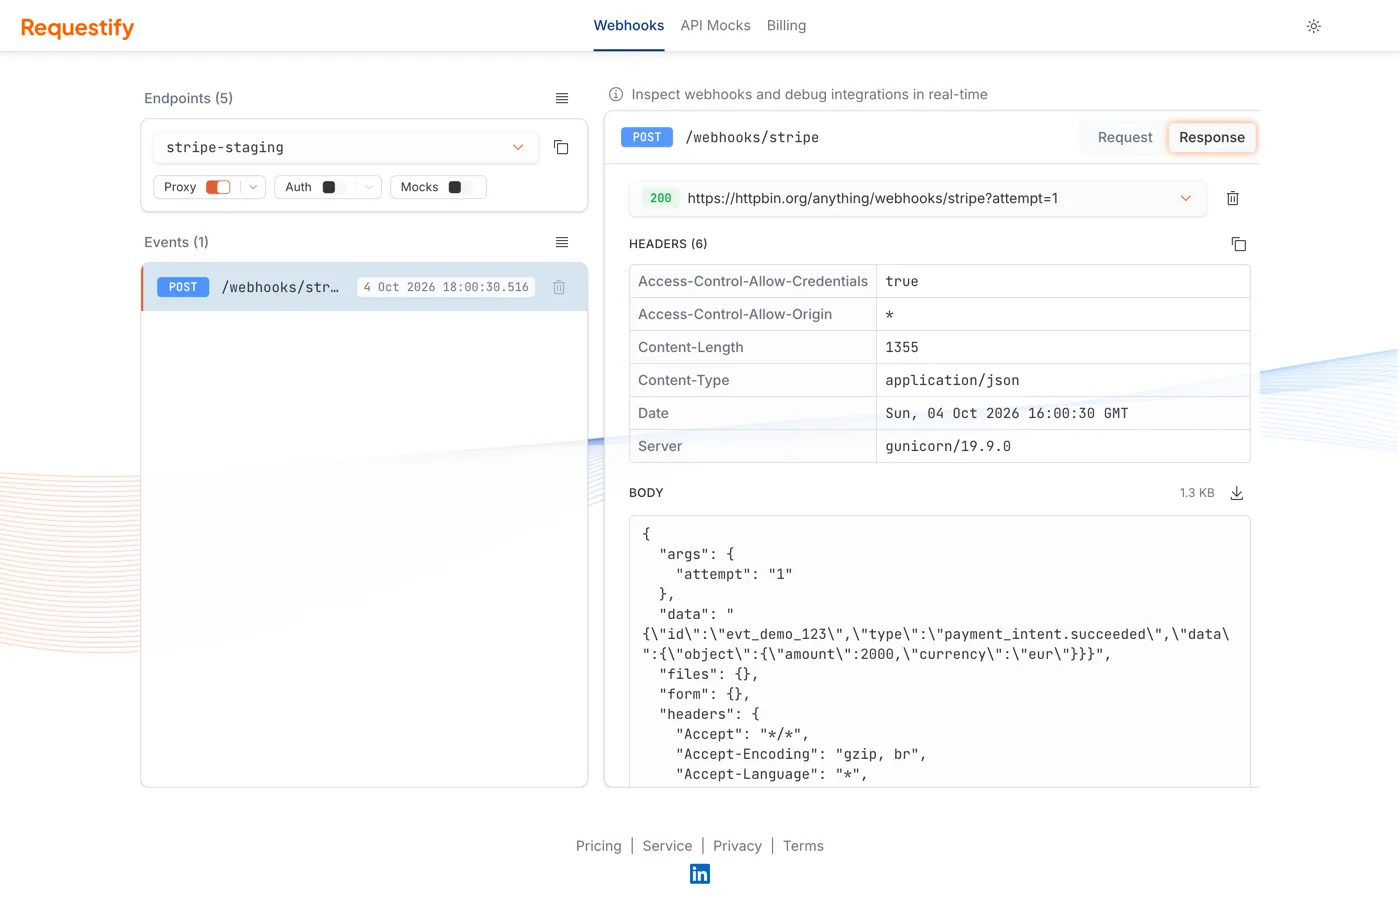1400x900 pixels.
Task: Toggle the Proxy switch
Action: coord(218,187)
